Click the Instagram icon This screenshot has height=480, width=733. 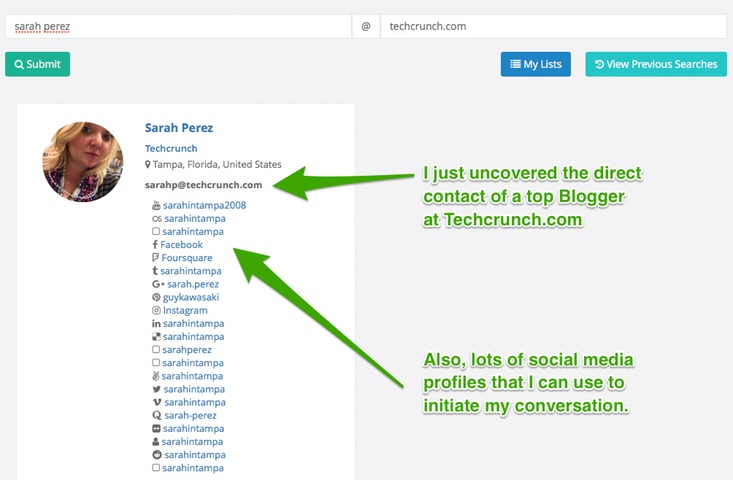coord(156,310)
